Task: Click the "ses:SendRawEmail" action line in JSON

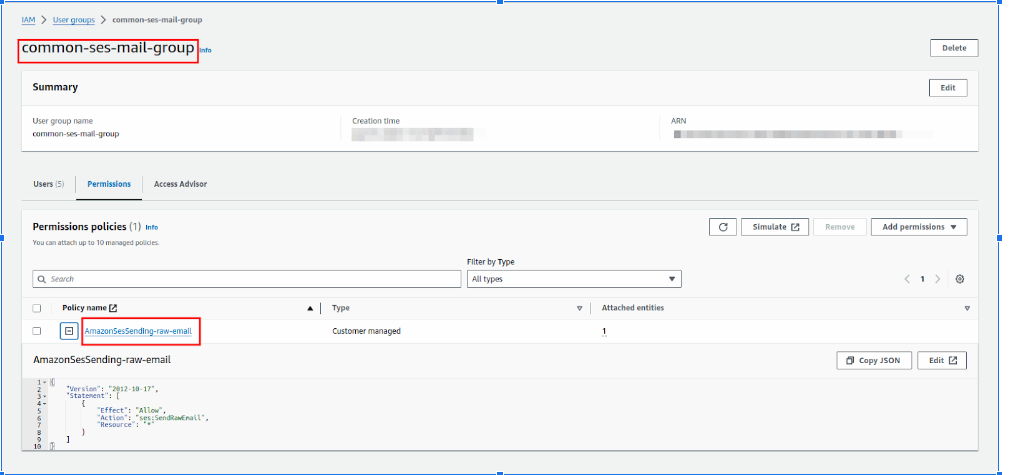Action: 153,417
